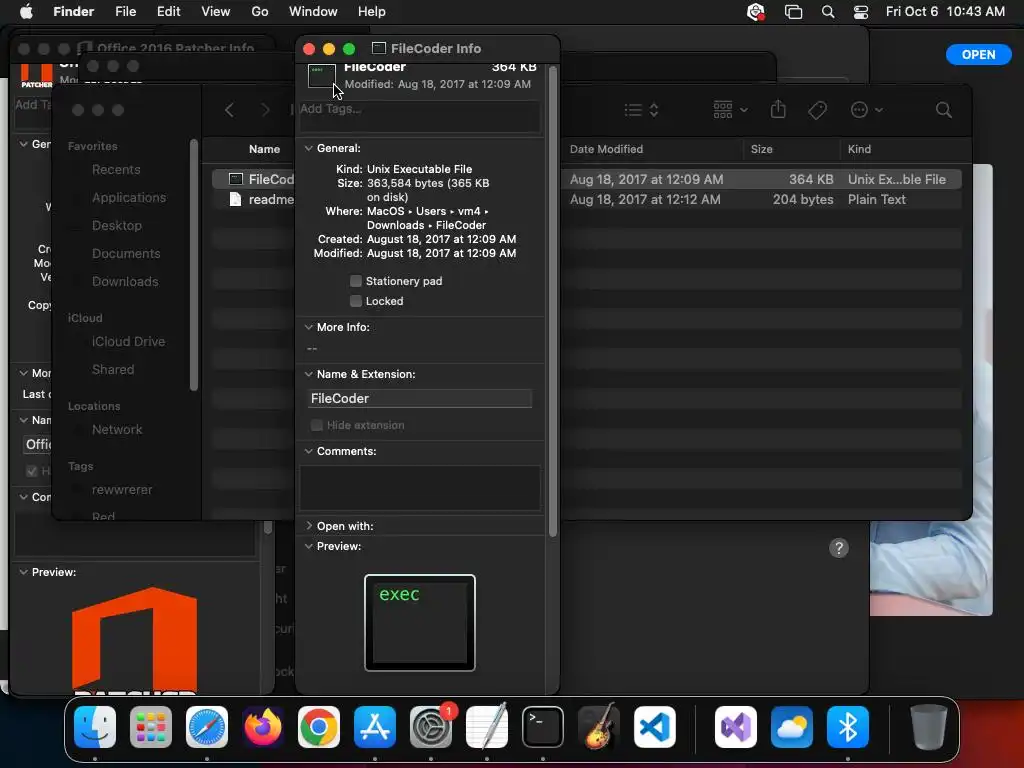Collapse the More Info section
The image size is (1024, 768).
(308, 327)
